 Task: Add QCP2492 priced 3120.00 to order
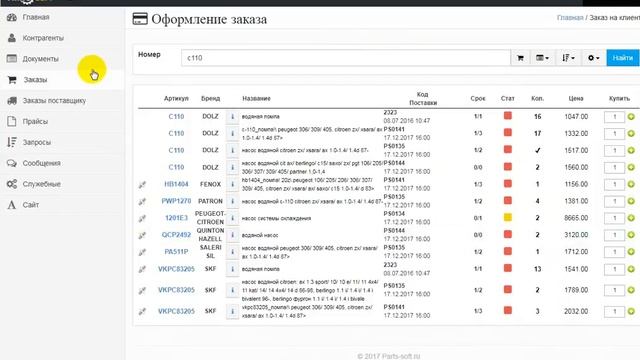(x=631, y=235)
